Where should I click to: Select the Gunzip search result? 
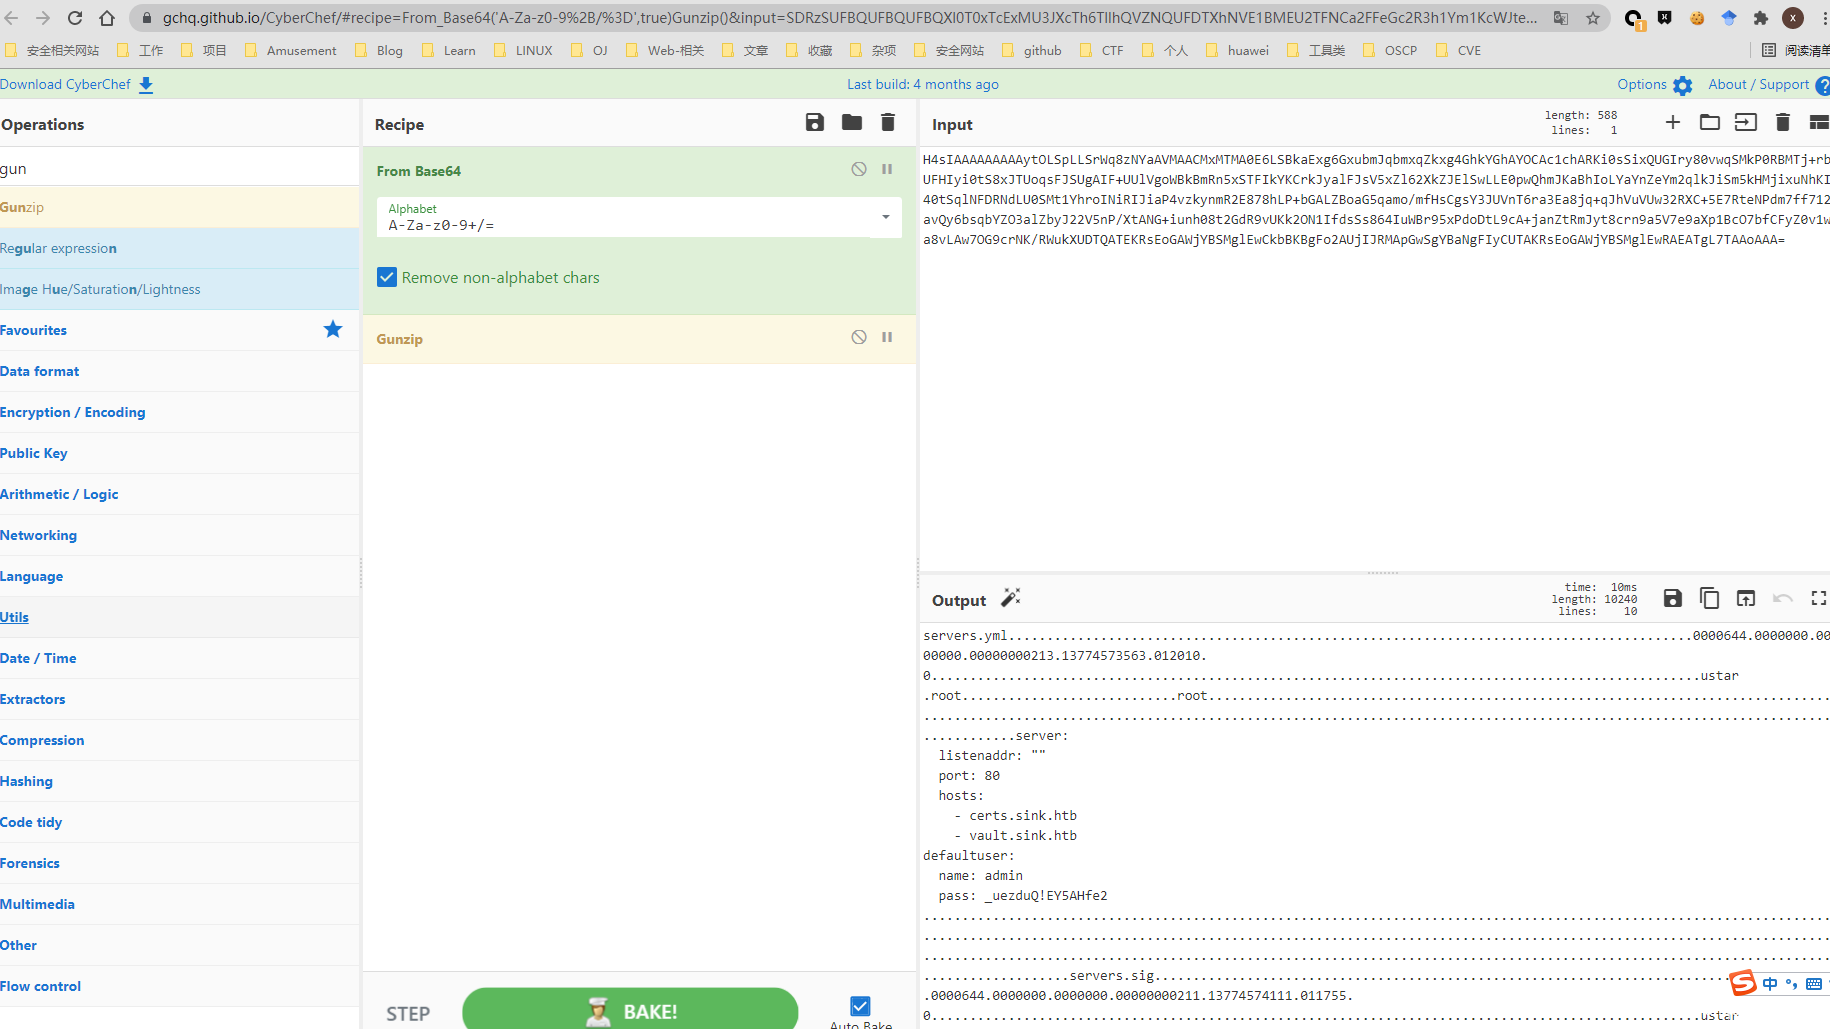point(22,207)
